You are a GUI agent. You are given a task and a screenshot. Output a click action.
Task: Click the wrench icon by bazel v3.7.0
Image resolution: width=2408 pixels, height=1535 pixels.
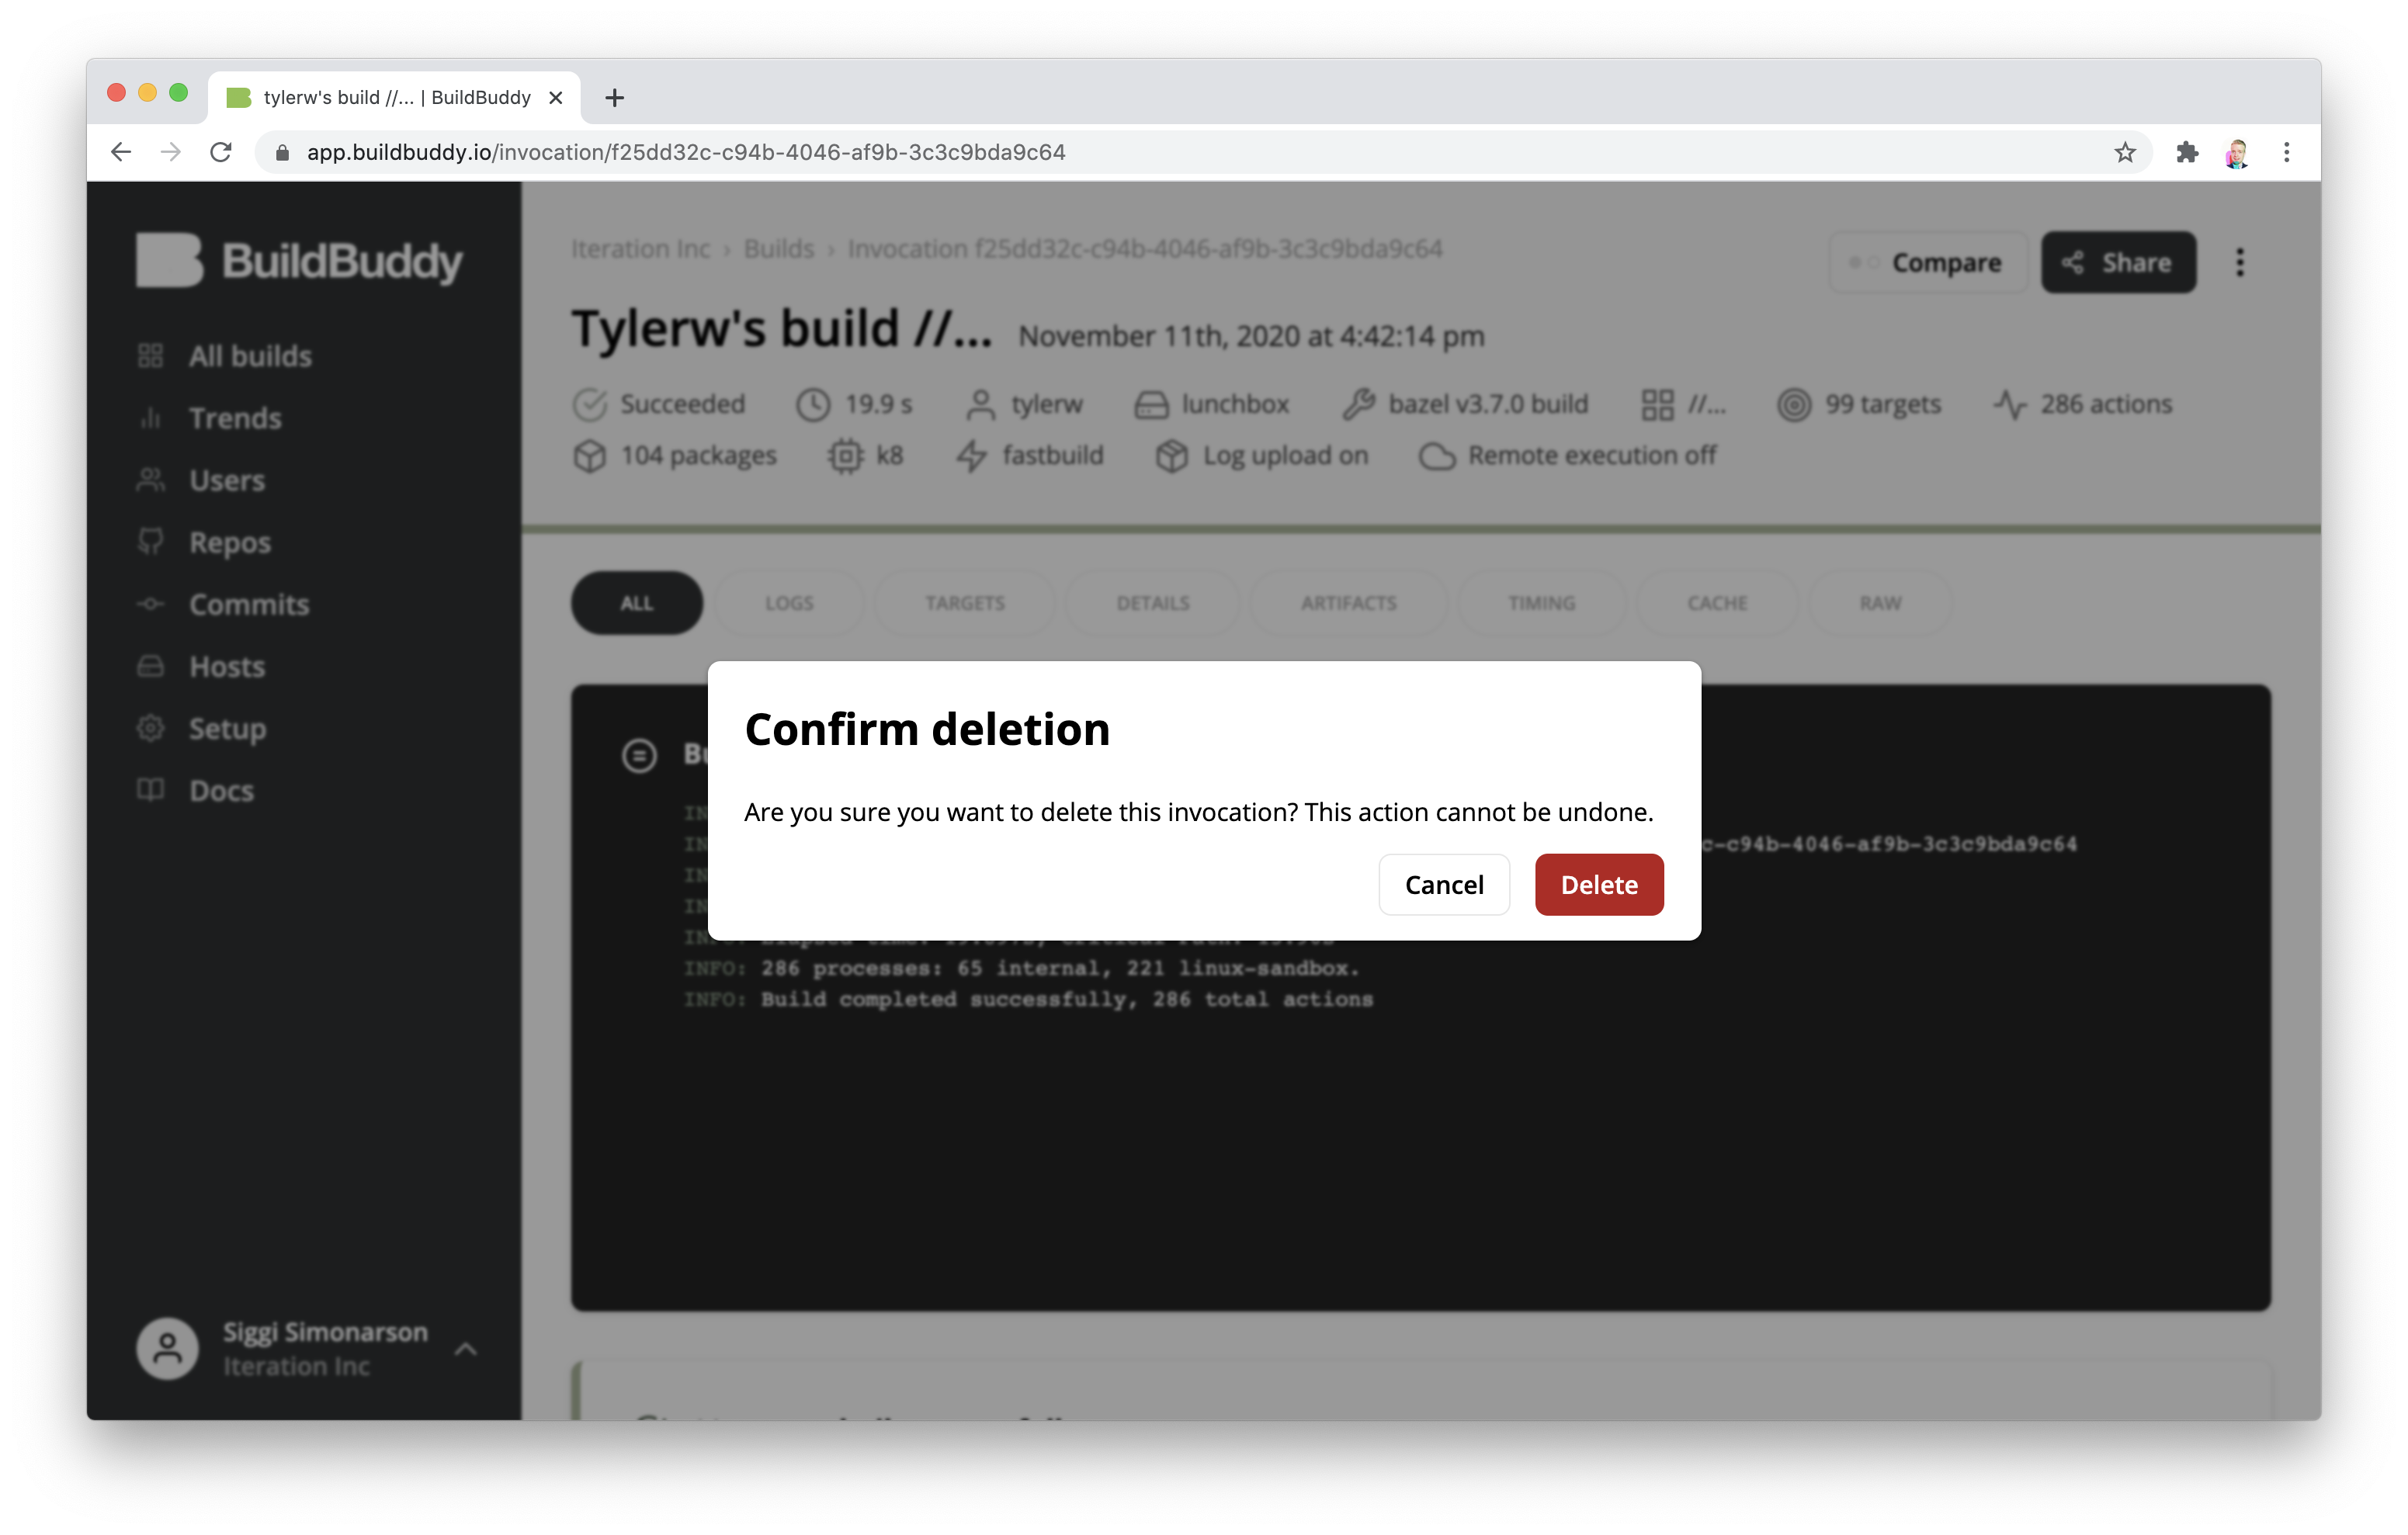1358,404
